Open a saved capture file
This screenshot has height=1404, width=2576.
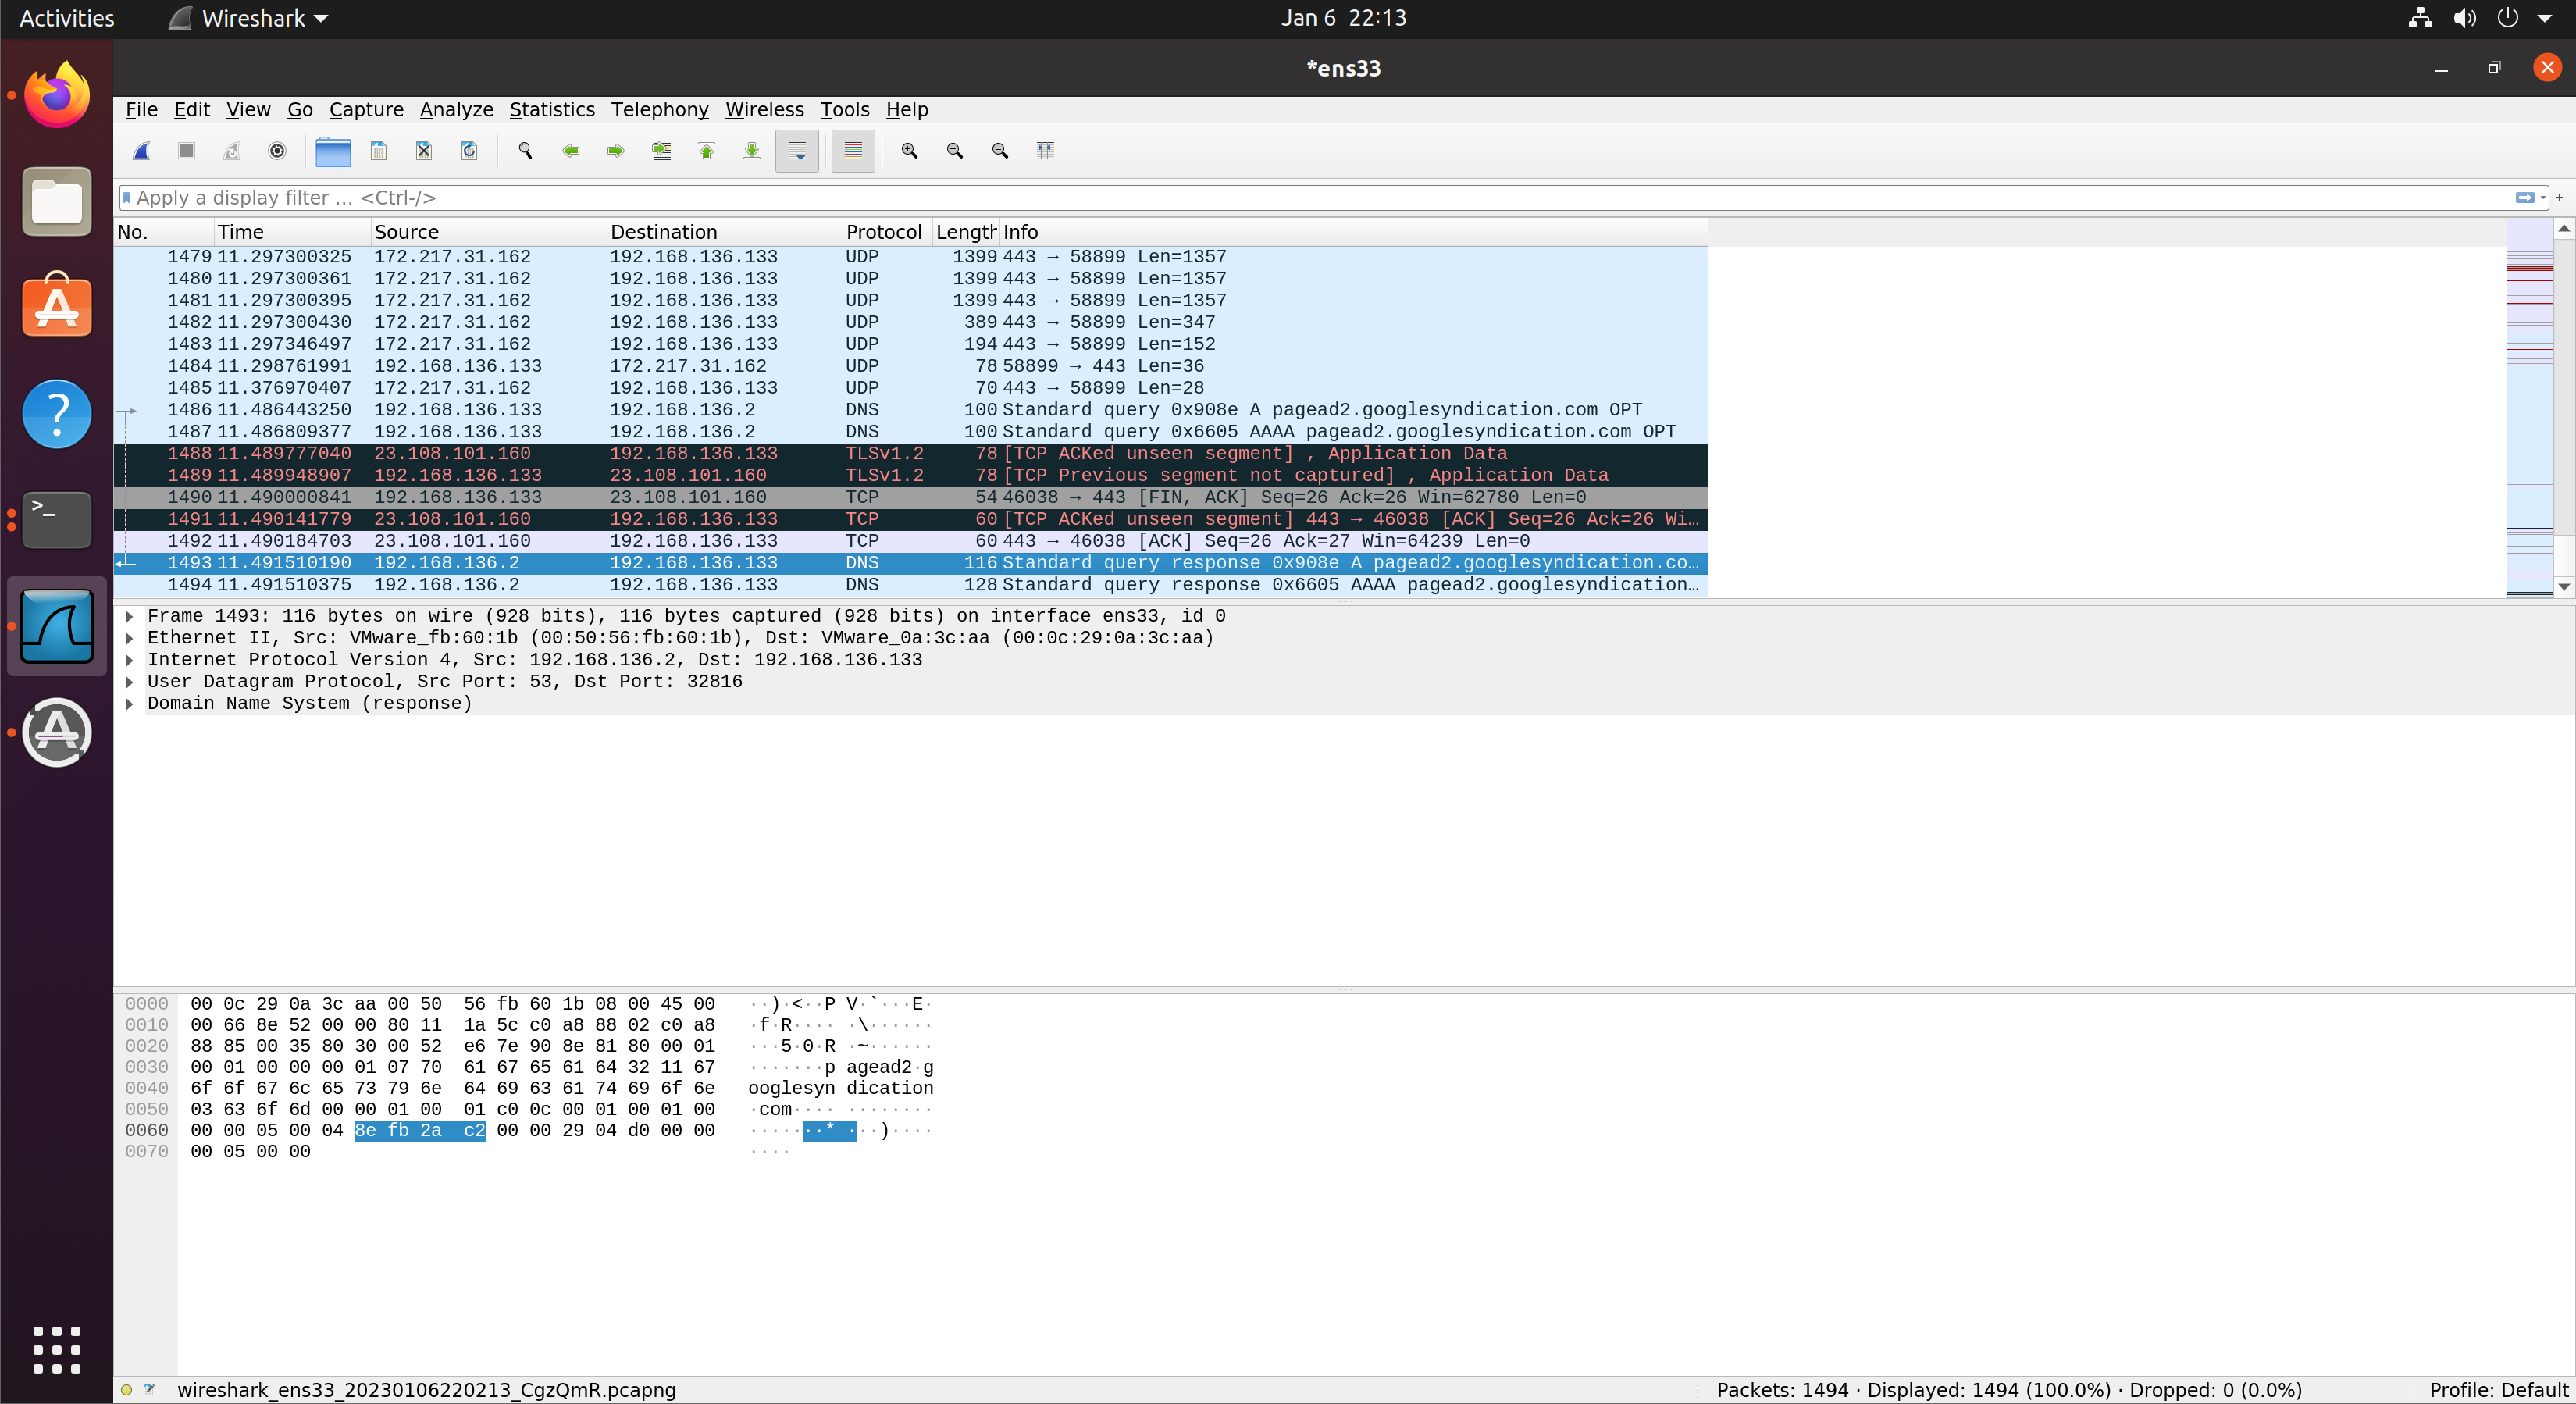point(333,151)
